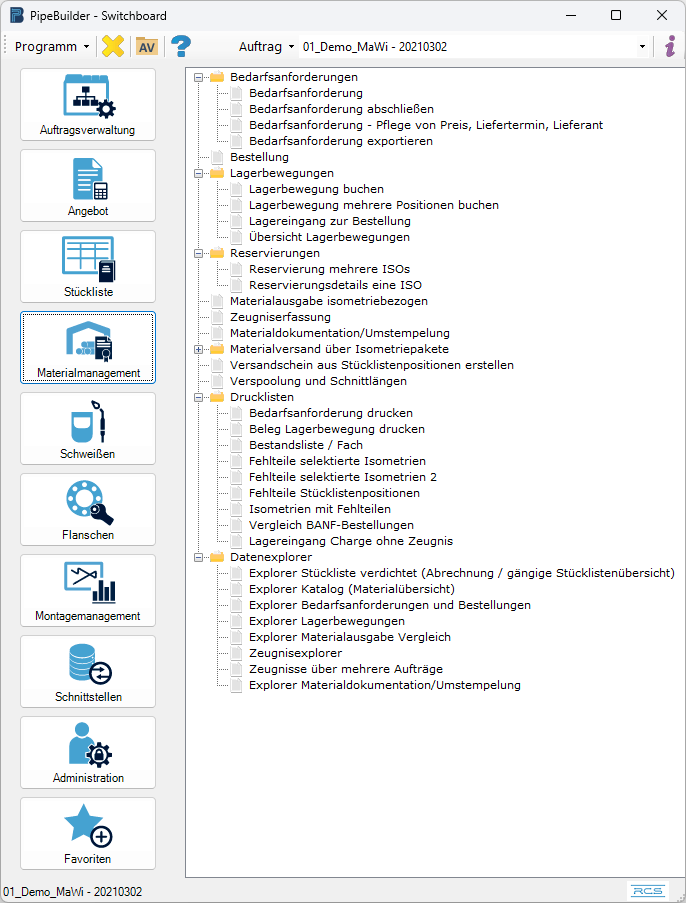This screenshot has height=903, width=686.
Task: Open the Schweißen module
Action: [88, 429]
